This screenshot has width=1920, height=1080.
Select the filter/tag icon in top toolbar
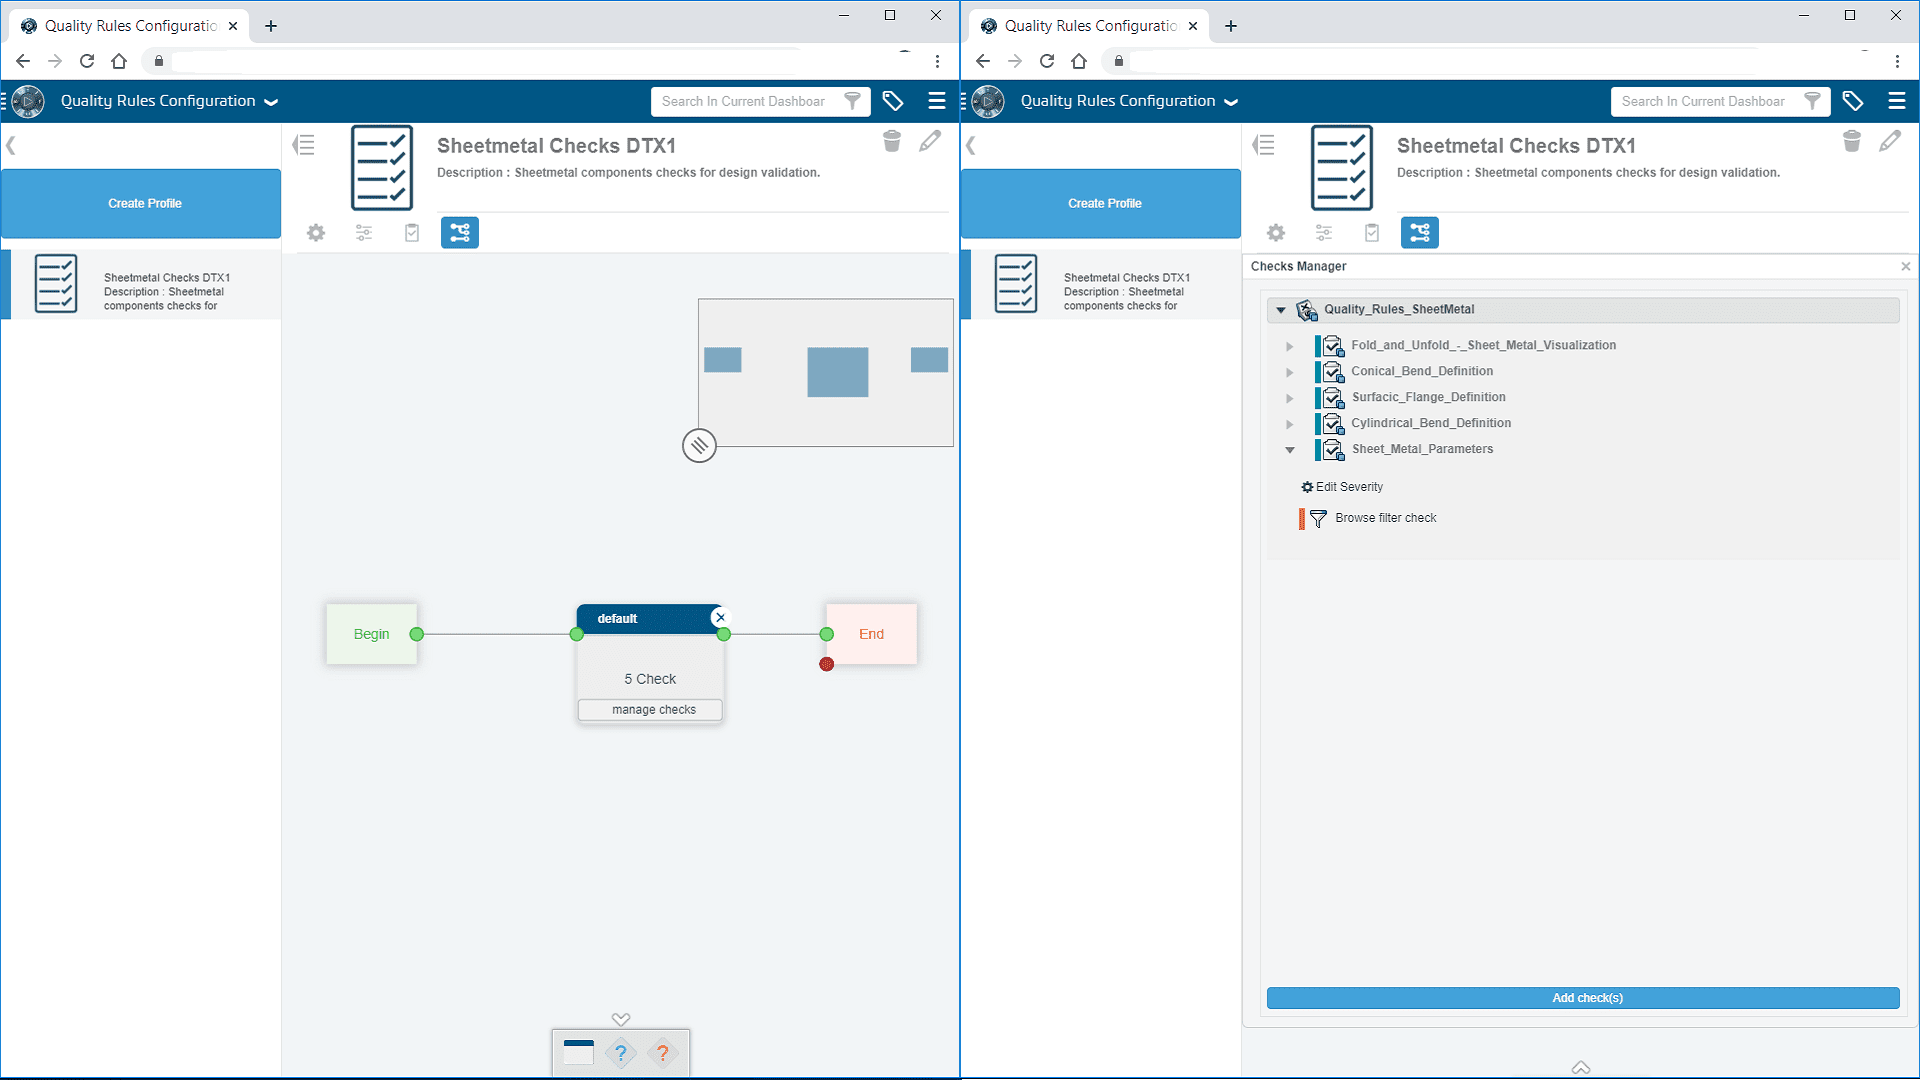click(893, 102)
